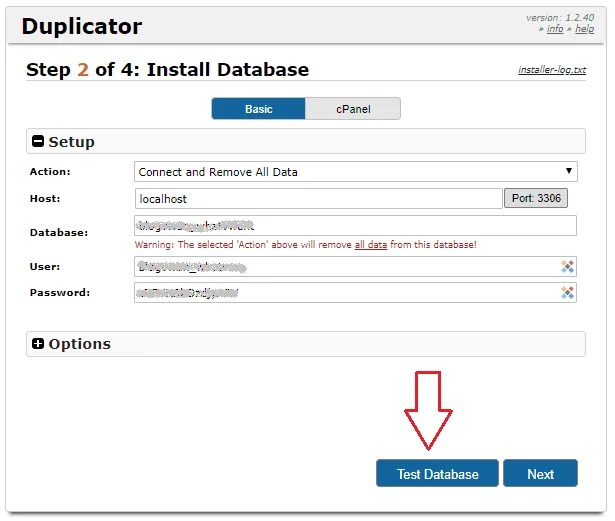Open the info link in header
This screenshot has width=615, height=521.
555,29
